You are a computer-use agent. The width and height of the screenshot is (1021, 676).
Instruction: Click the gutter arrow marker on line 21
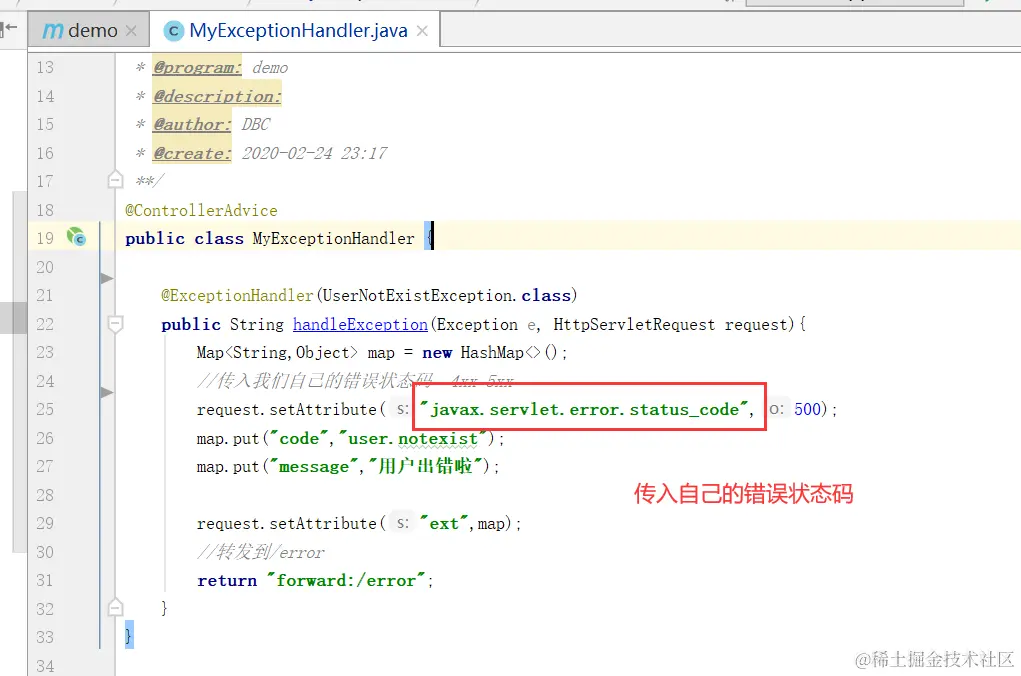pyautogui.click(x=107, y=279)
